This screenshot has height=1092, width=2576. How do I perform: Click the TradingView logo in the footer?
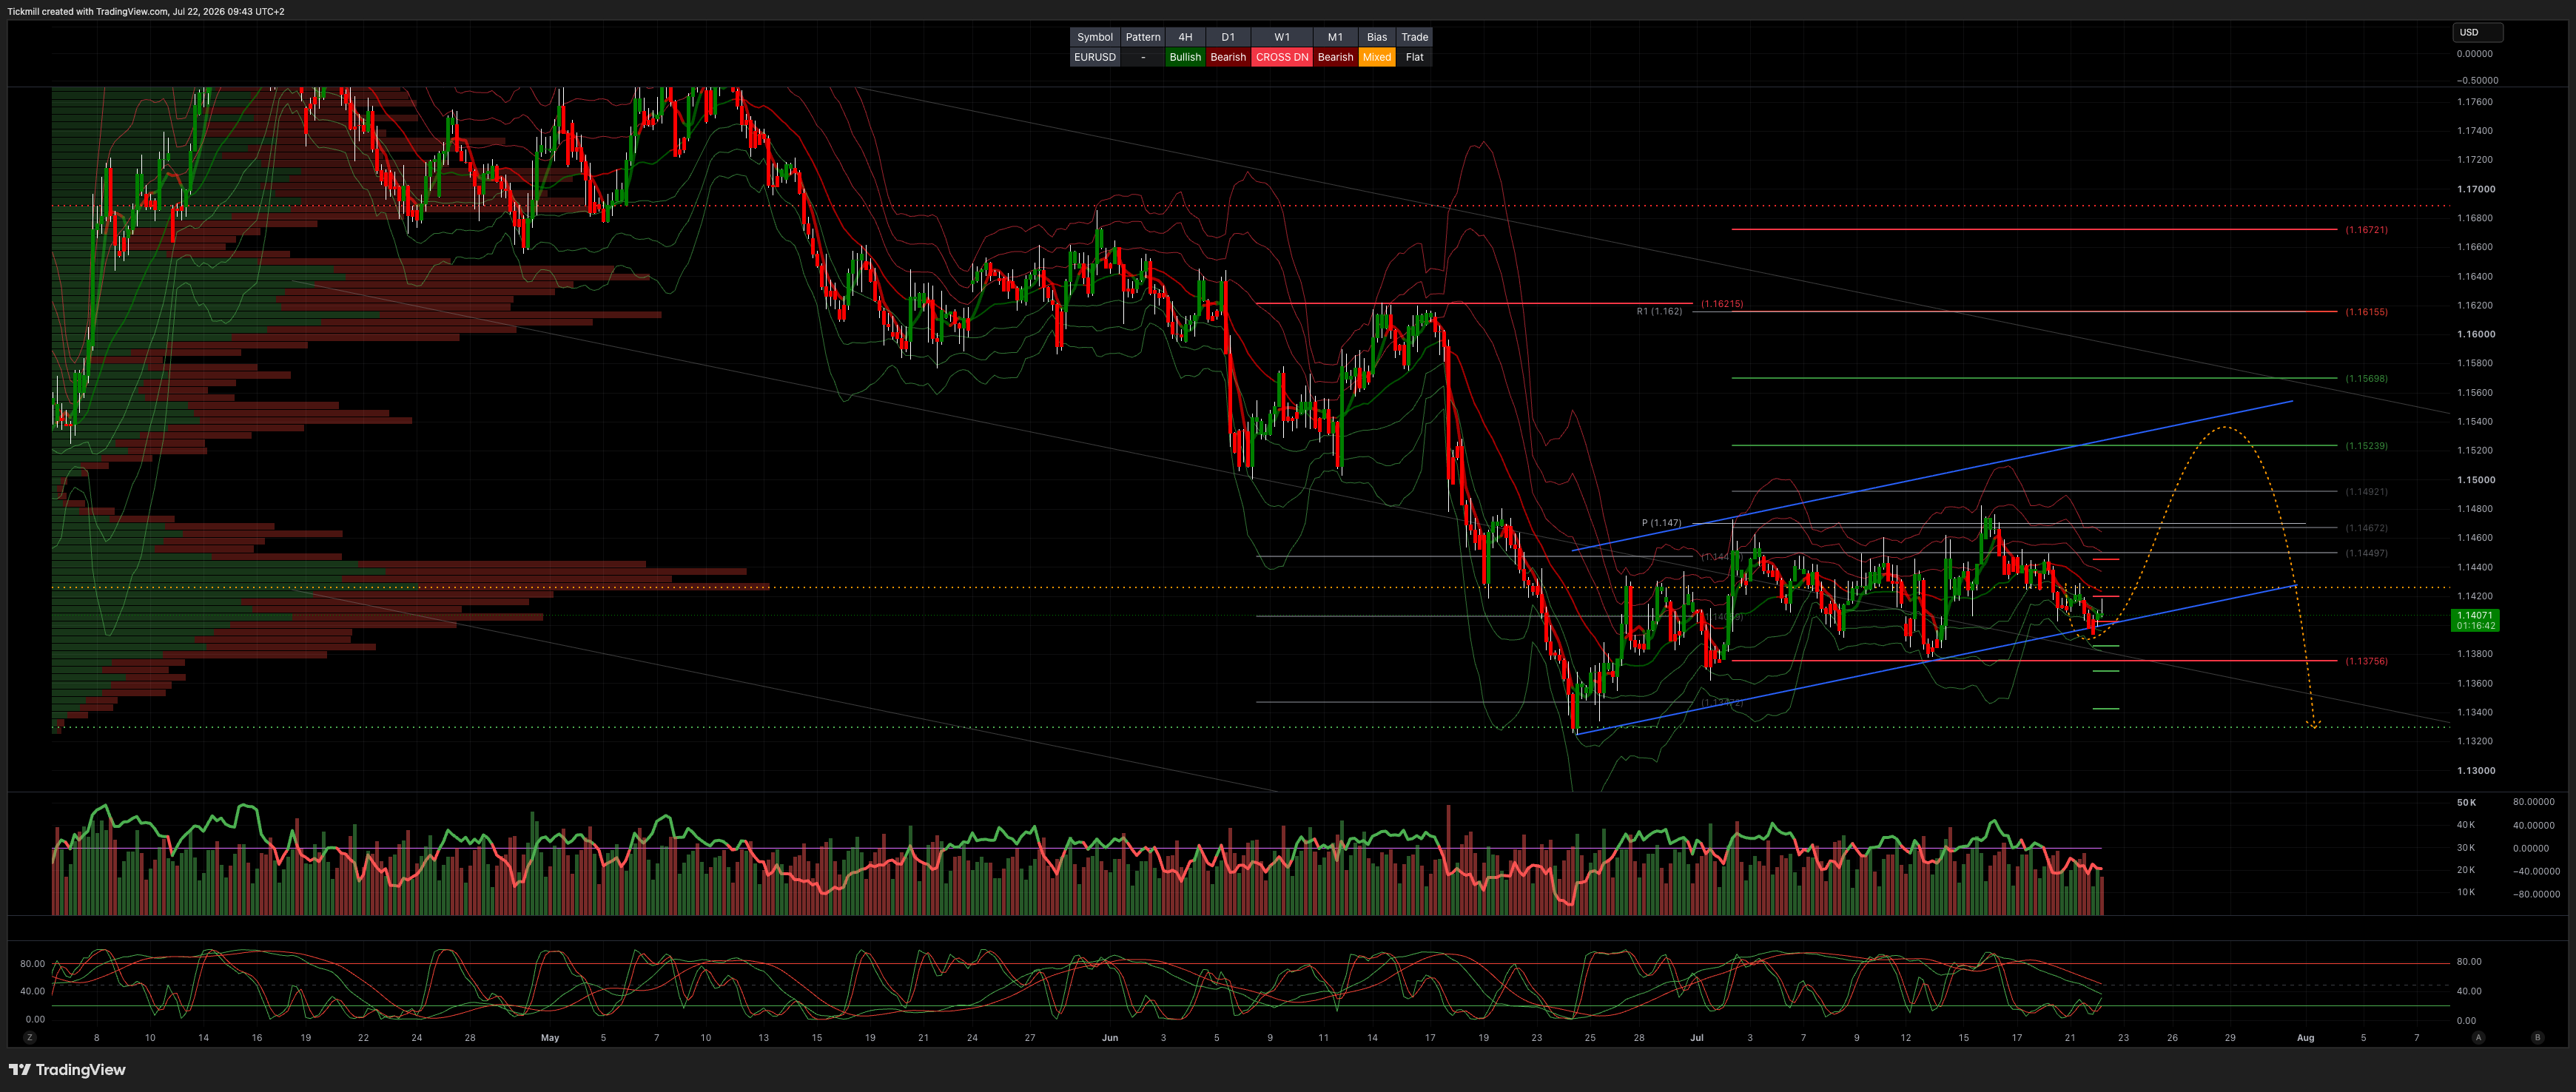pos(67,1069)
